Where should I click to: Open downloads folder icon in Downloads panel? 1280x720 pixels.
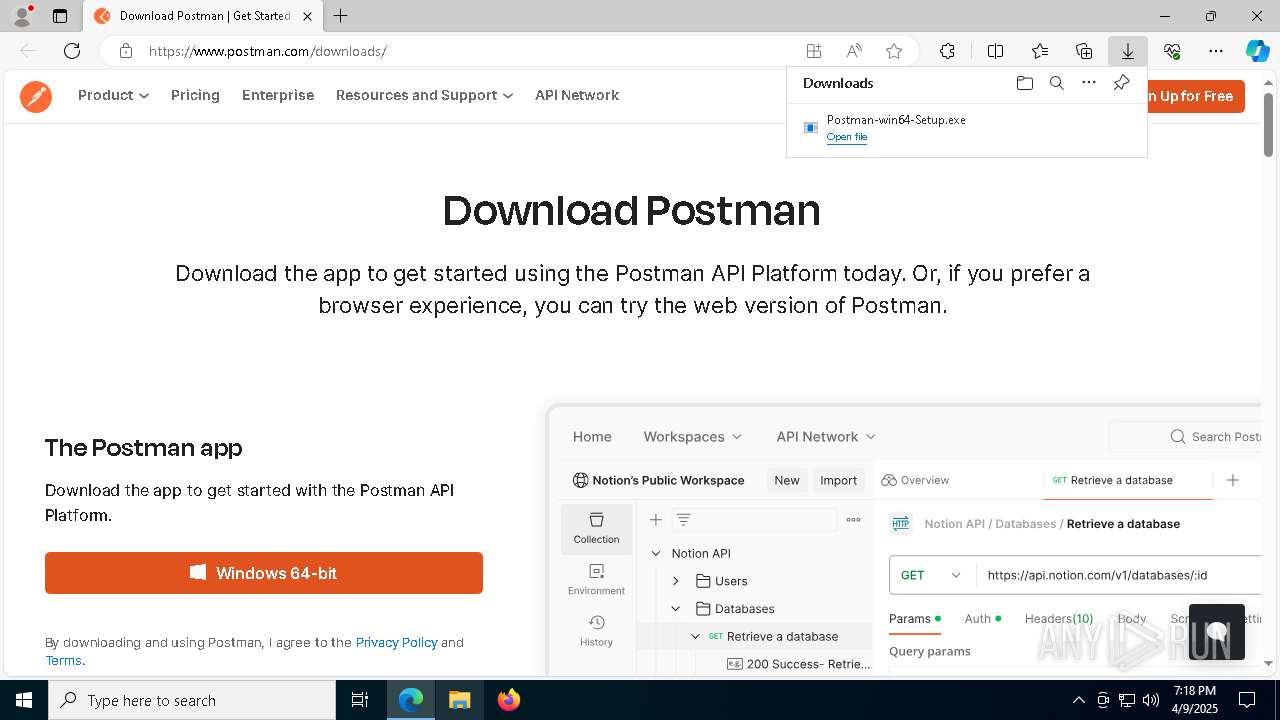click(x=1025, y=83)
